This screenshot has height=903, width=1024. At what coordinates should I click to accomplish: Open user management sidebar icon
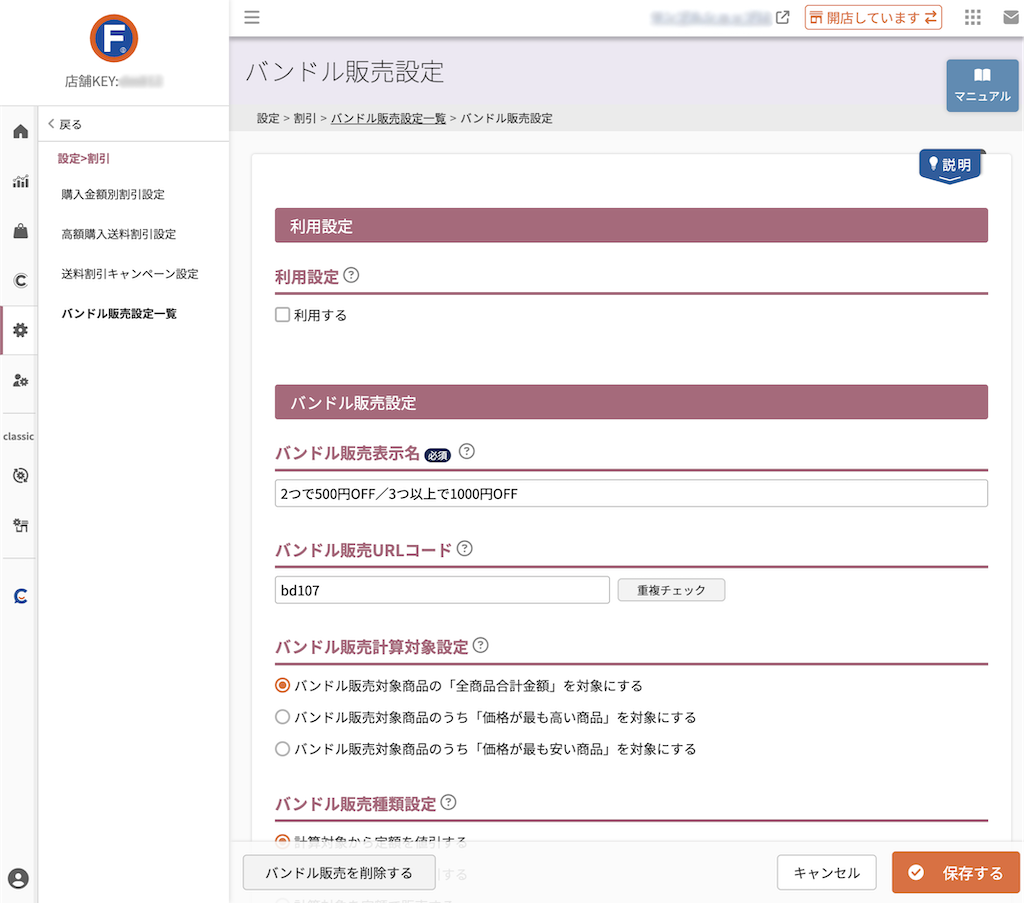(20, 380)
